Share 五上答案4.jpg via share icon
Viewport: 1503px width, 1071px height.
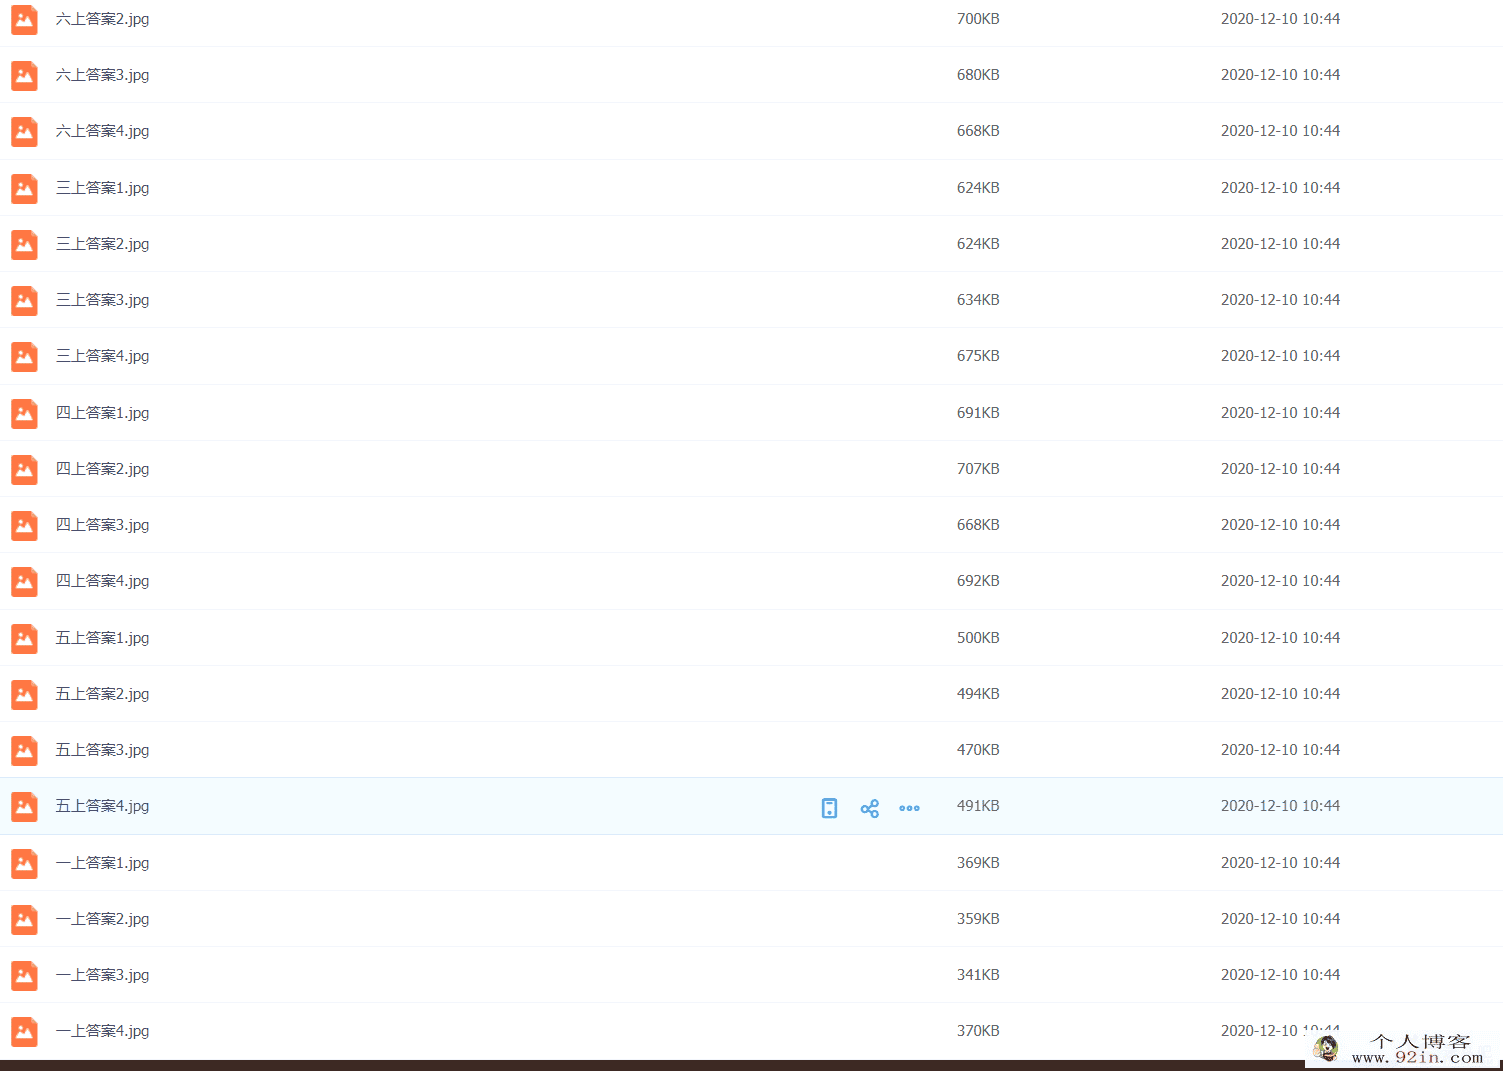870,808
